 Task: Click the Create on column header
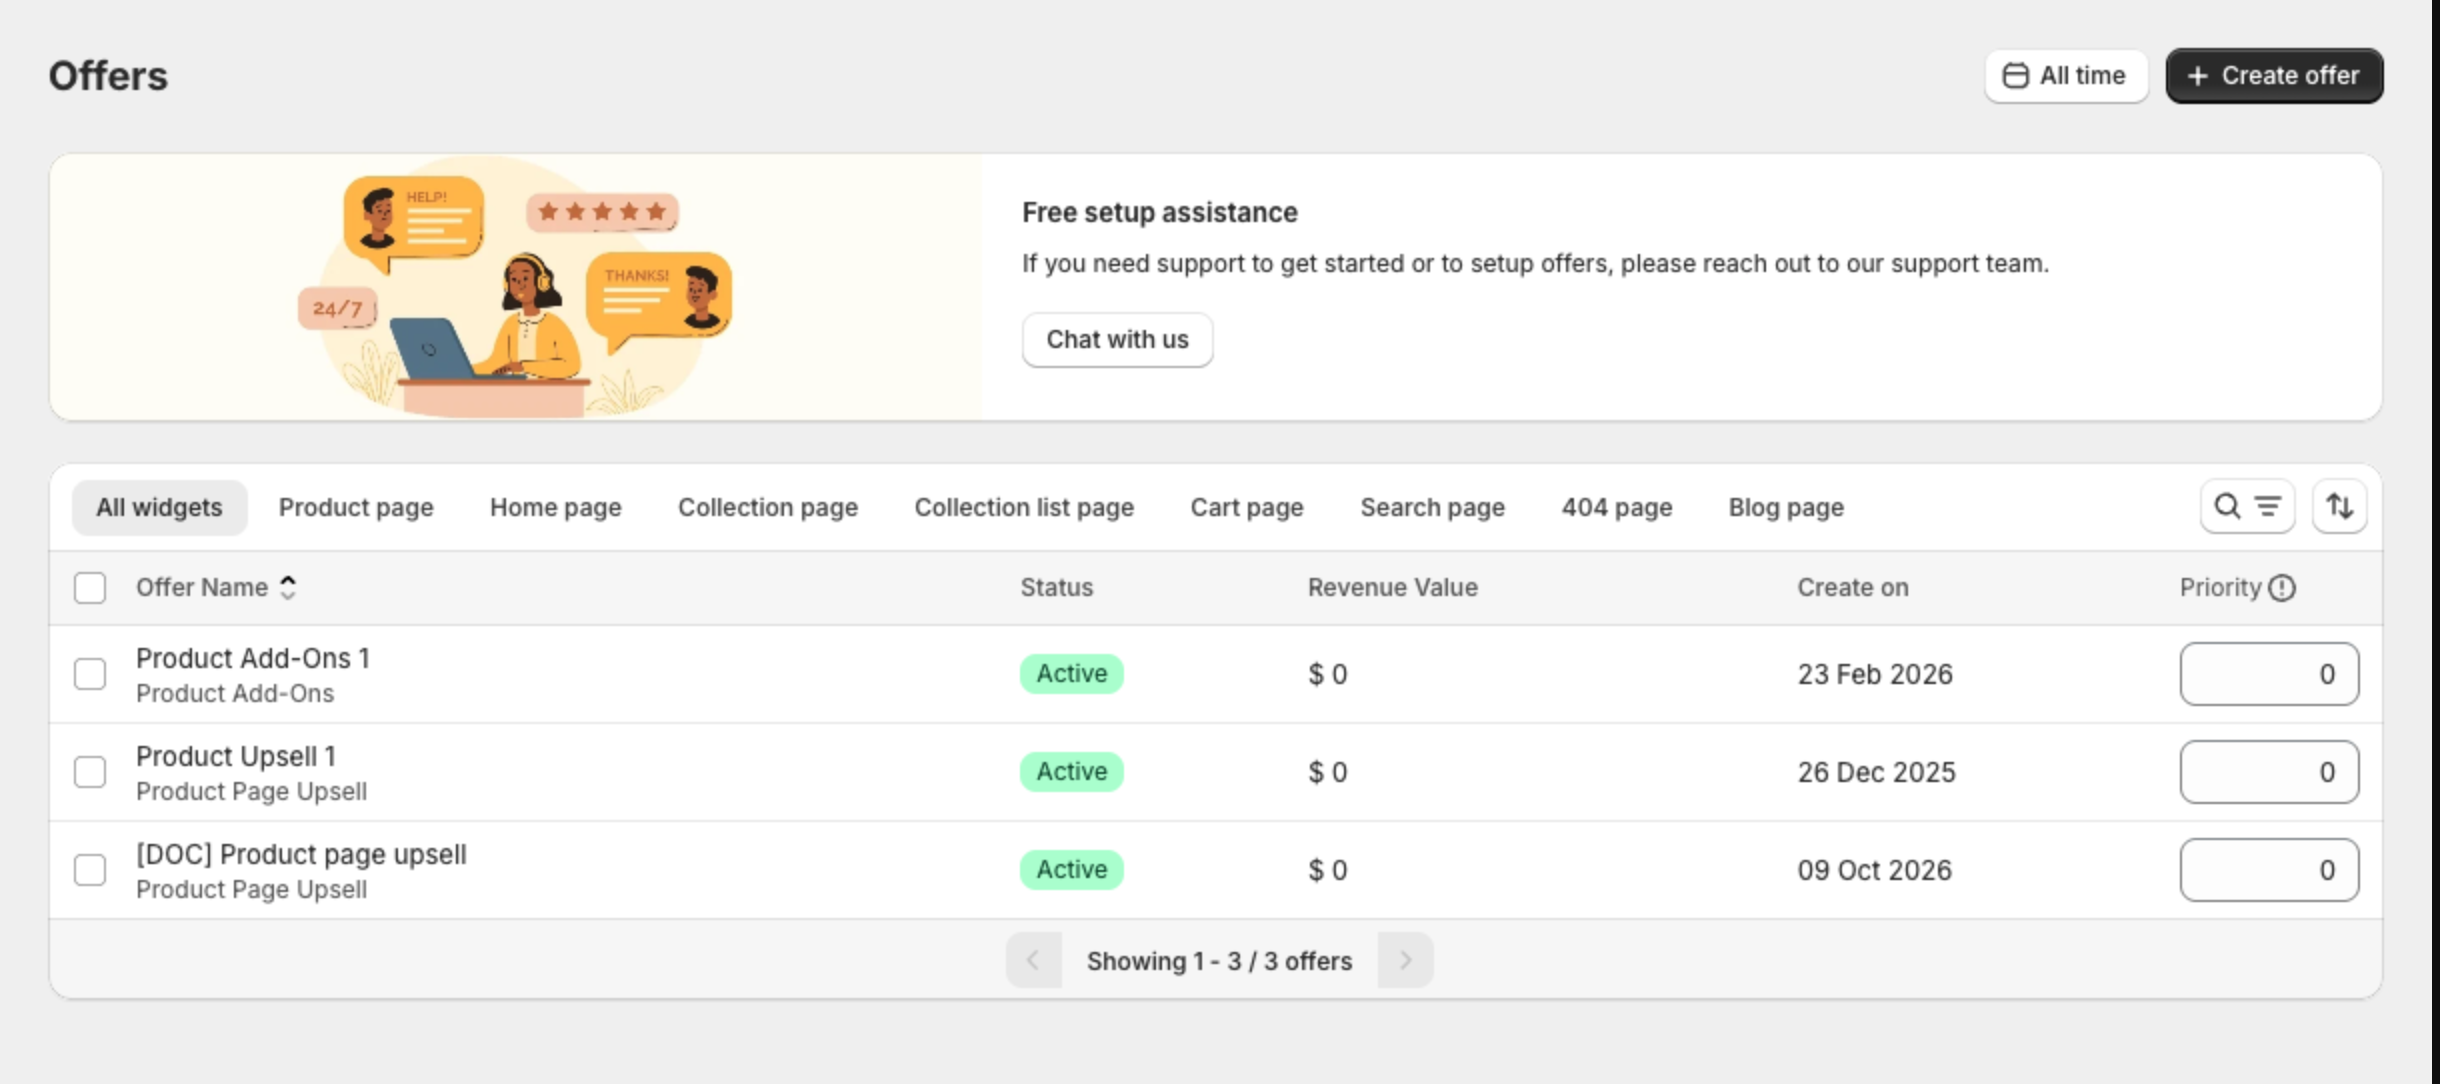coord(1852,588)
